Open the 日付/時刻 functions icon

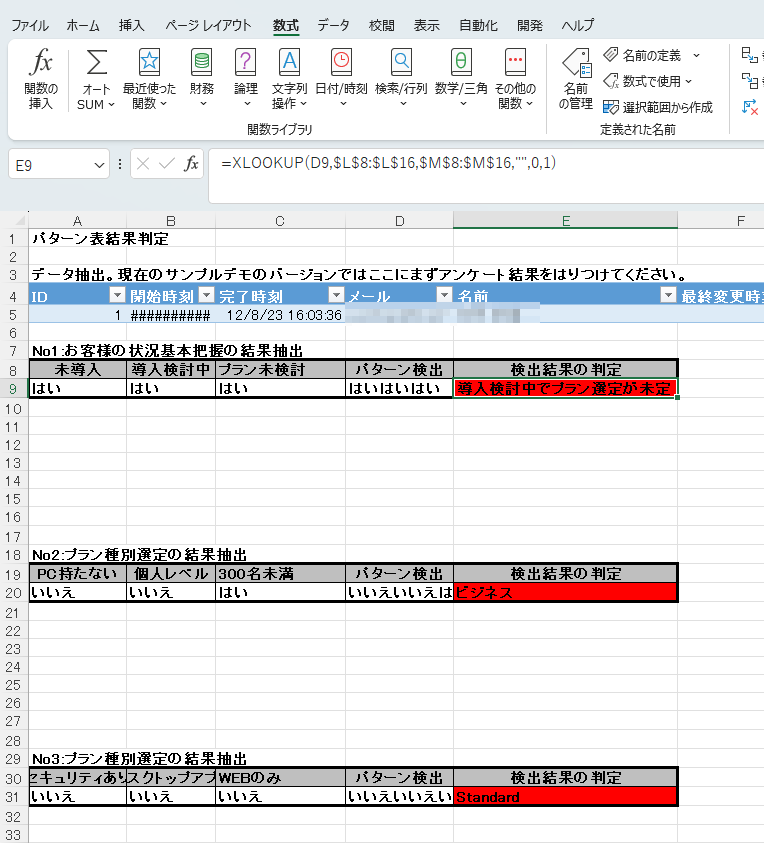[341, 63]
